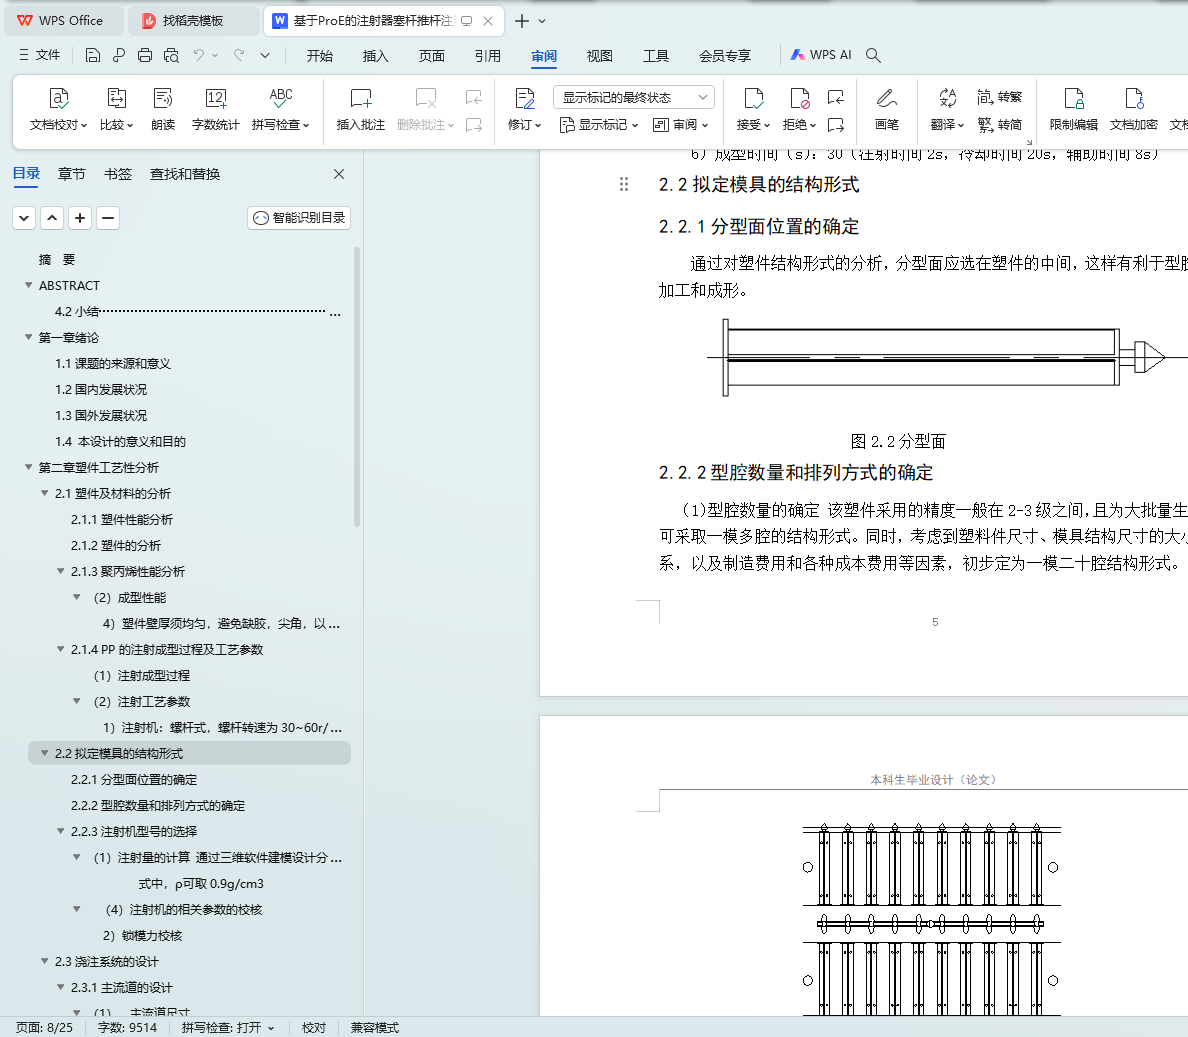Click the new tab plus button

(521, 20)
